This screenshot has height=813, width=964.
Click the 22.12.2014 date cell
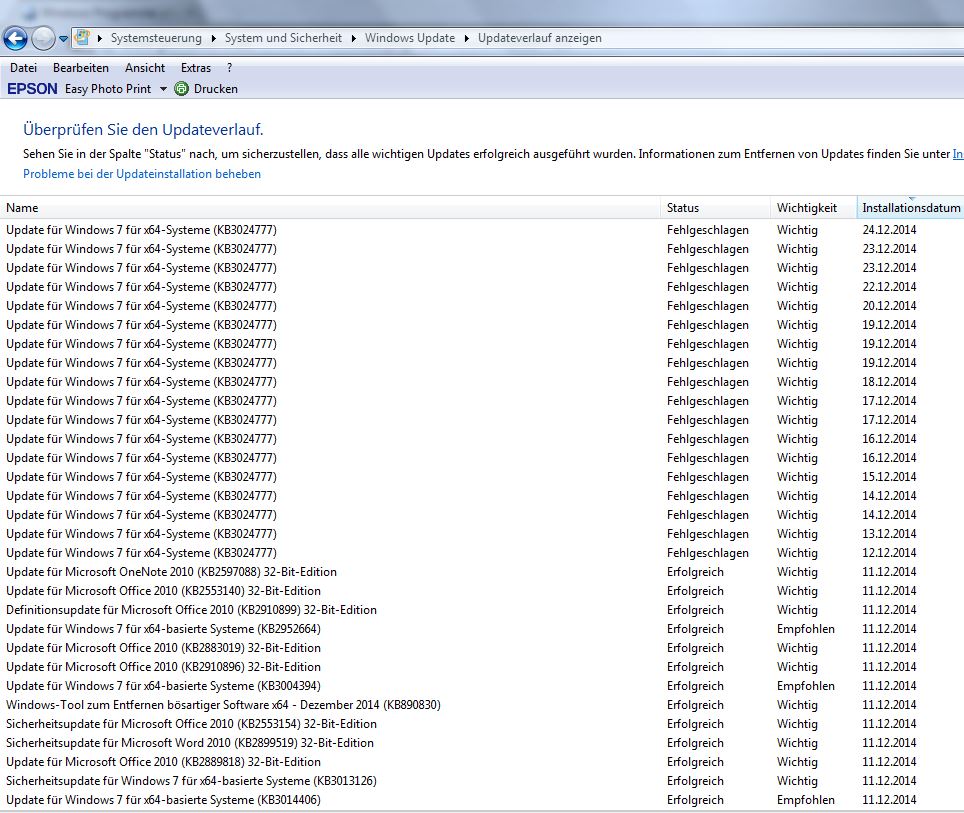[889, 287]
